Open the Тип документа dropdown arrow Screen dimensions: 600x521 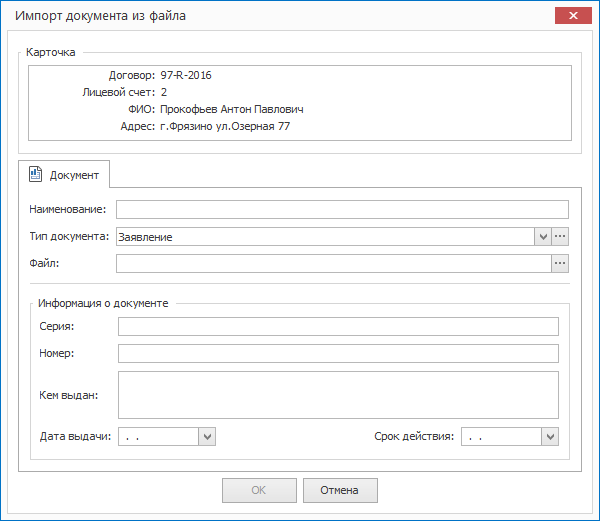coord(543,237)
